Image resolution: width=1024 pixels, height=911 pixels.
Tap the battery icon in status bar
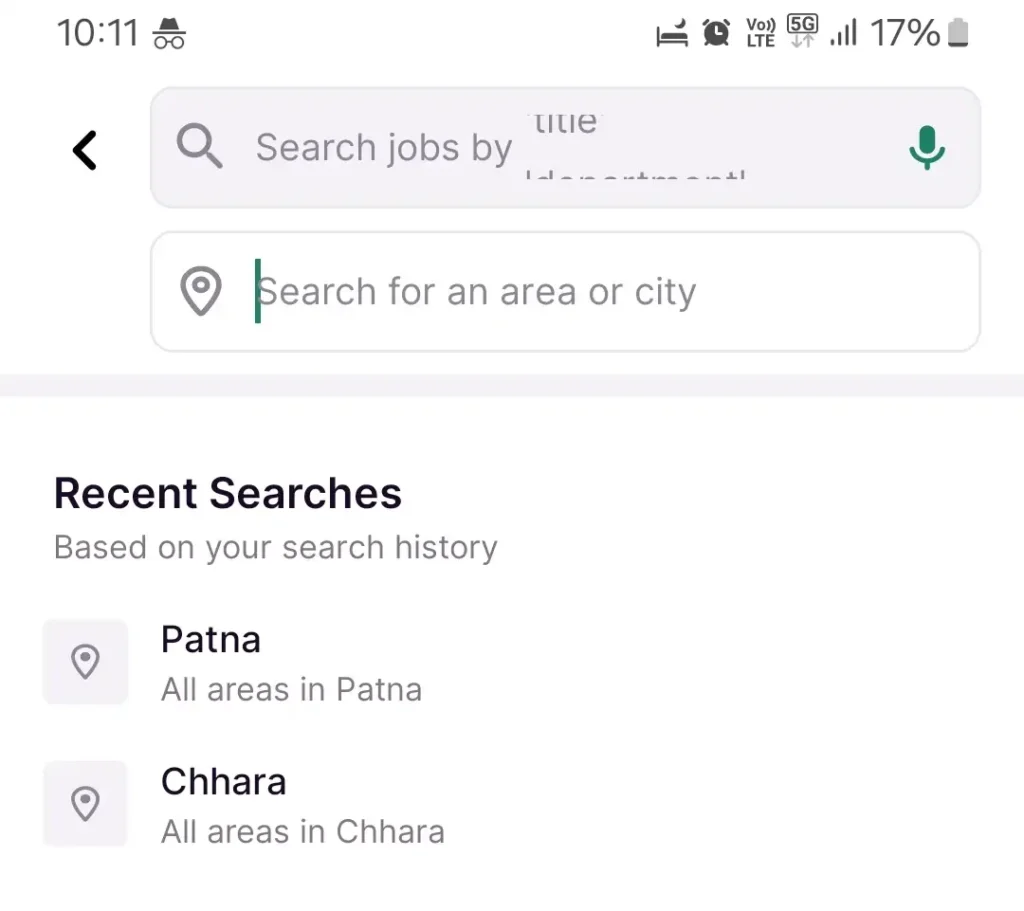958,33
